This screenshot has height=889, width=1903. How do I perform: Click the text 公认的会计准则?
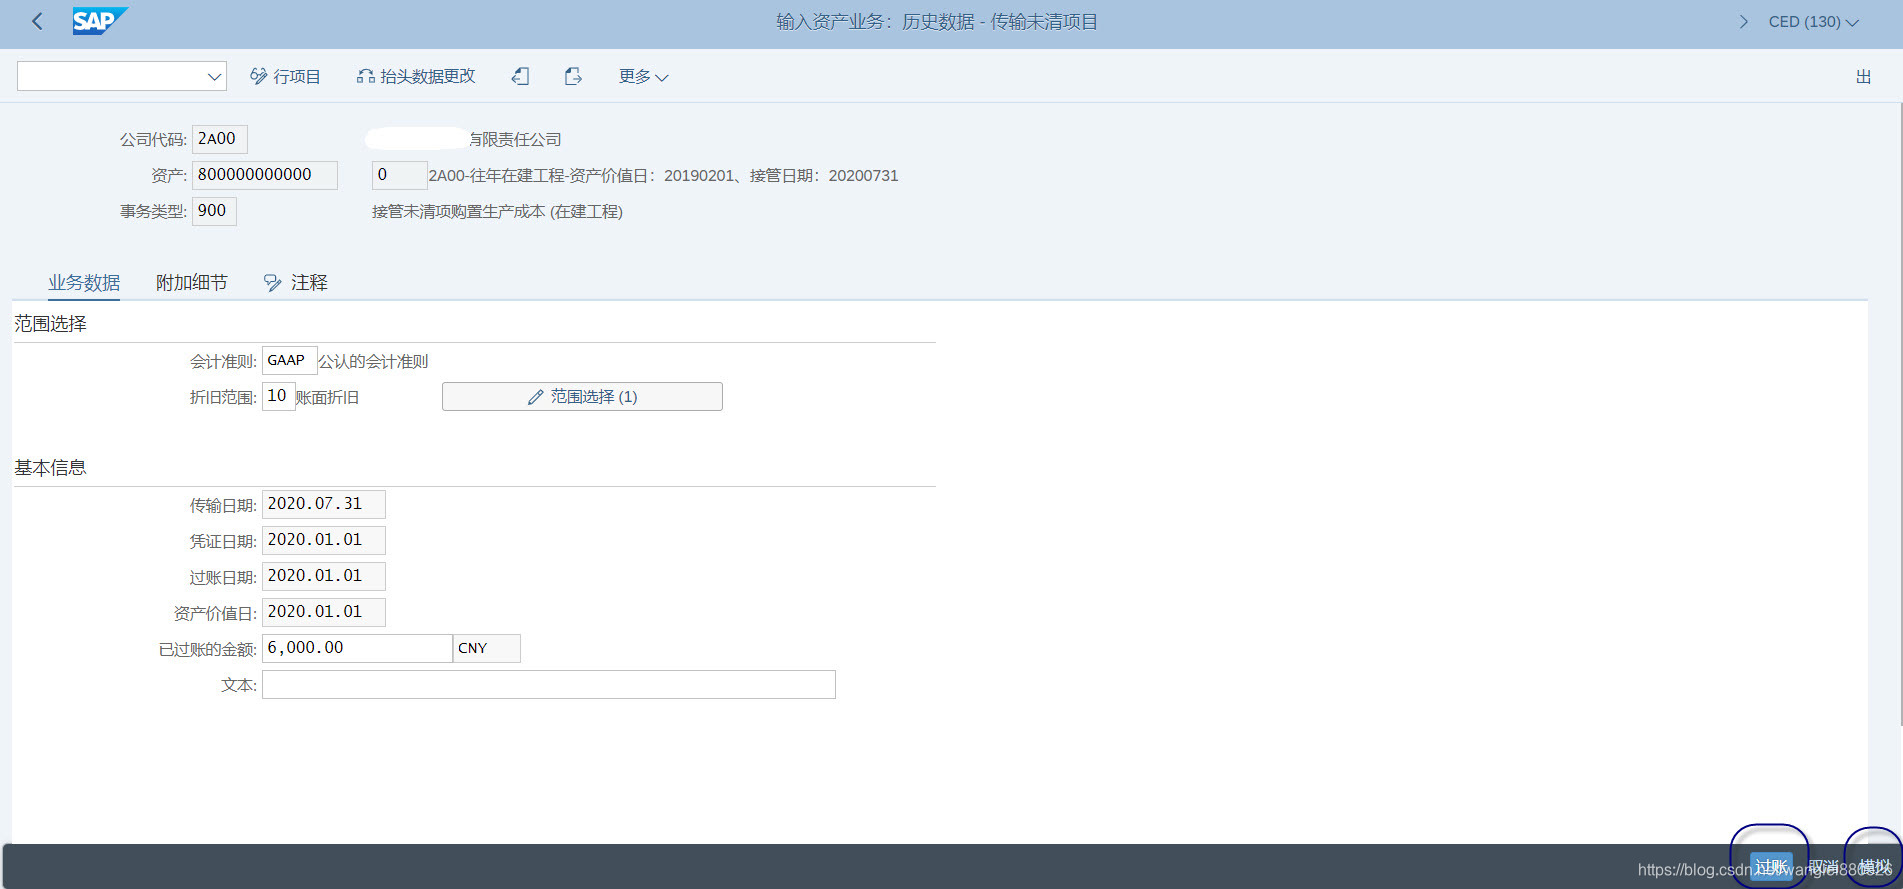point(373,361)
